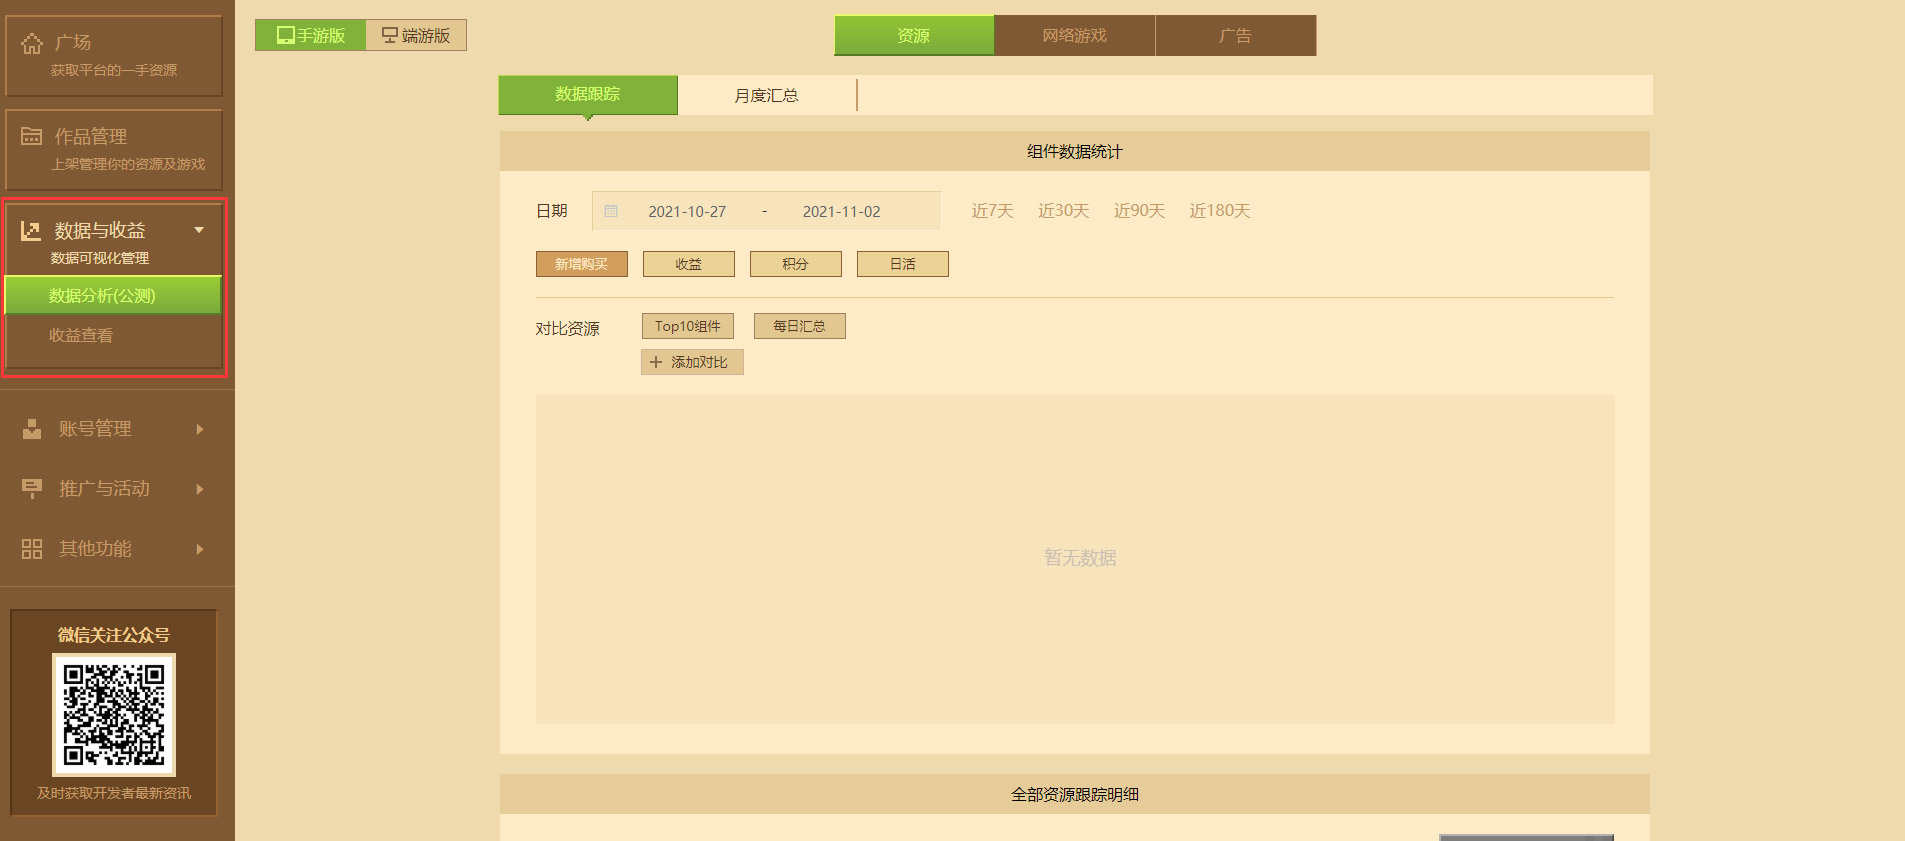
Task: Collapse the 数据与收益 section arrow
Action: pyautogui.click(x=199, y=230)
